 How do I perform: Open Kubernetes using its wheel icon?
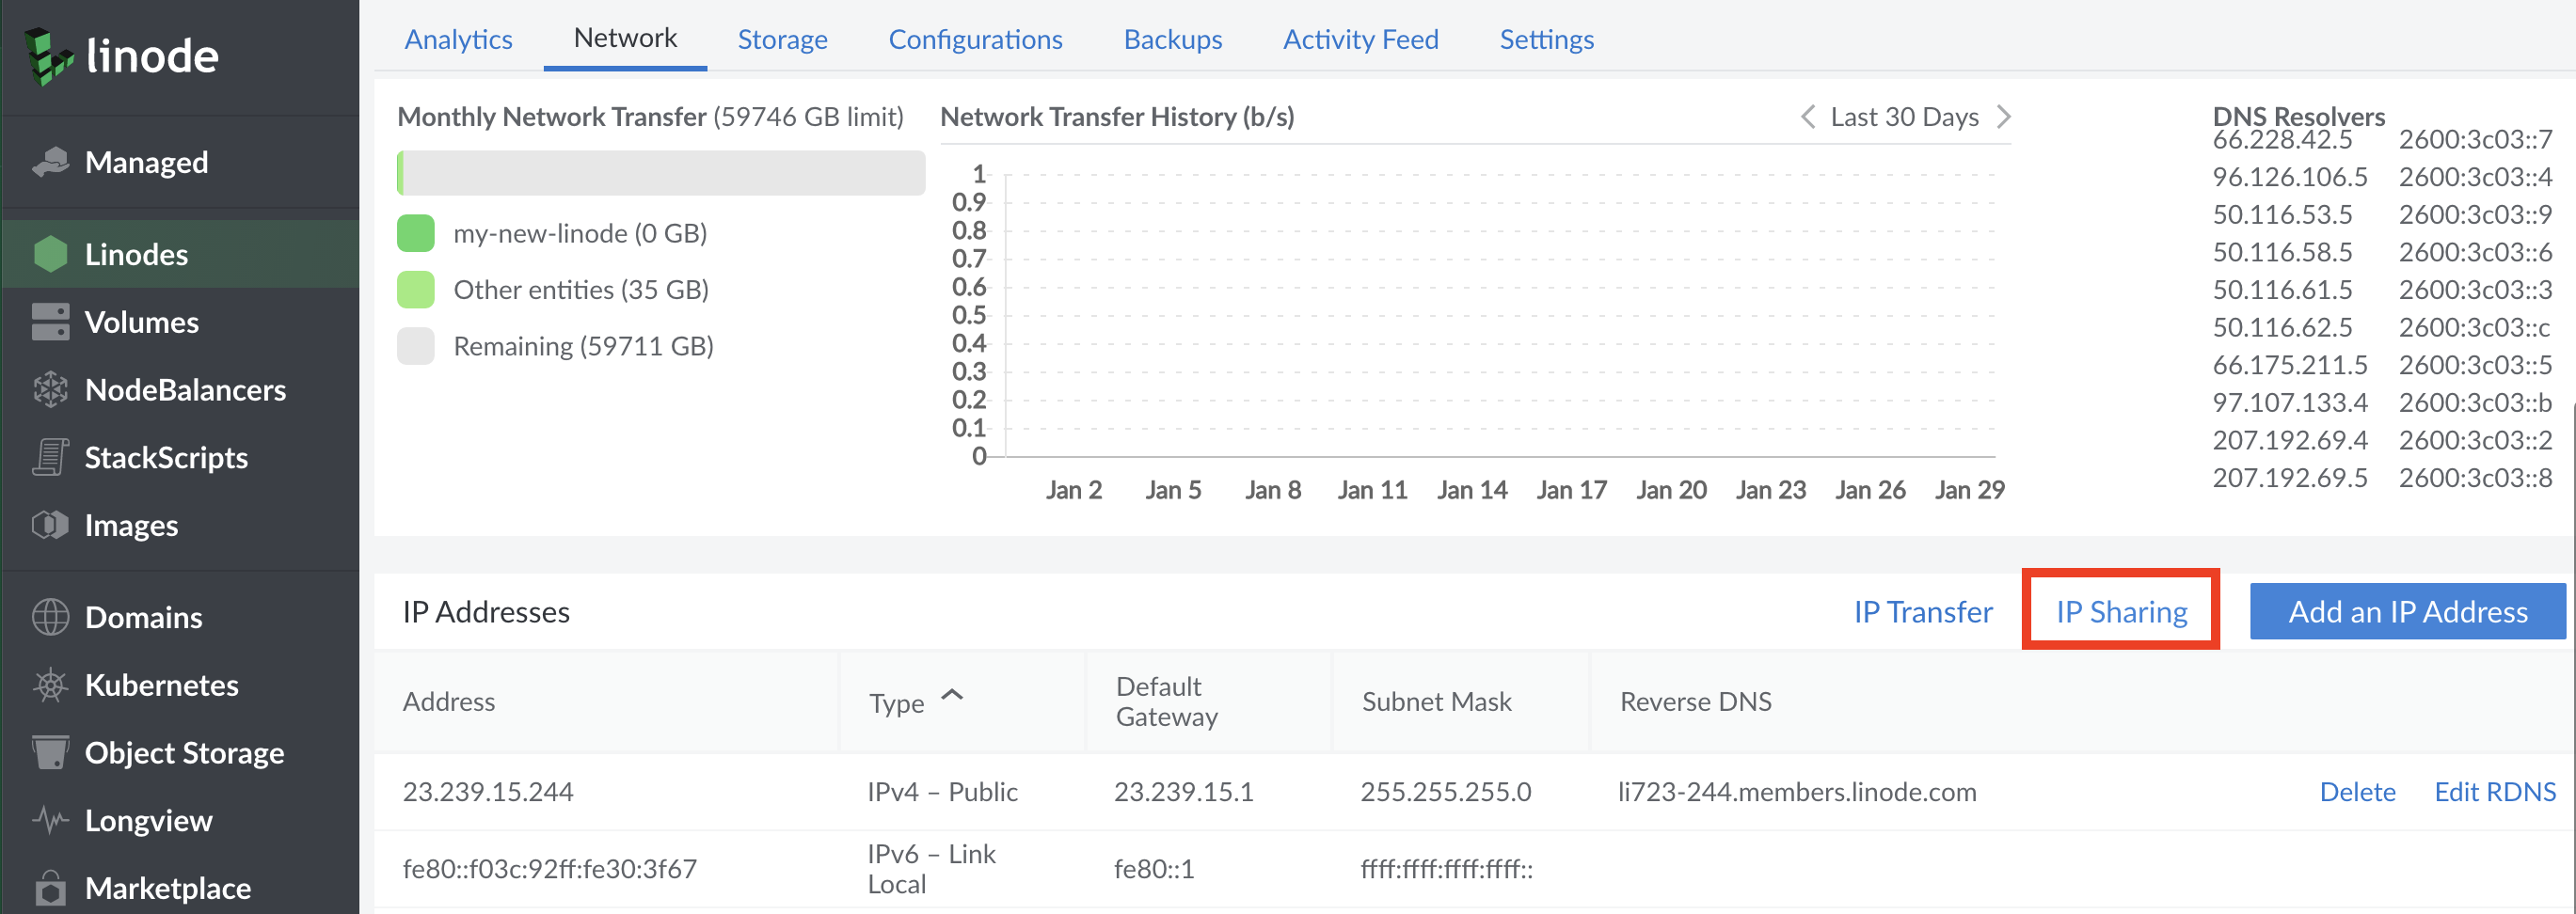[x=50, y=685]
